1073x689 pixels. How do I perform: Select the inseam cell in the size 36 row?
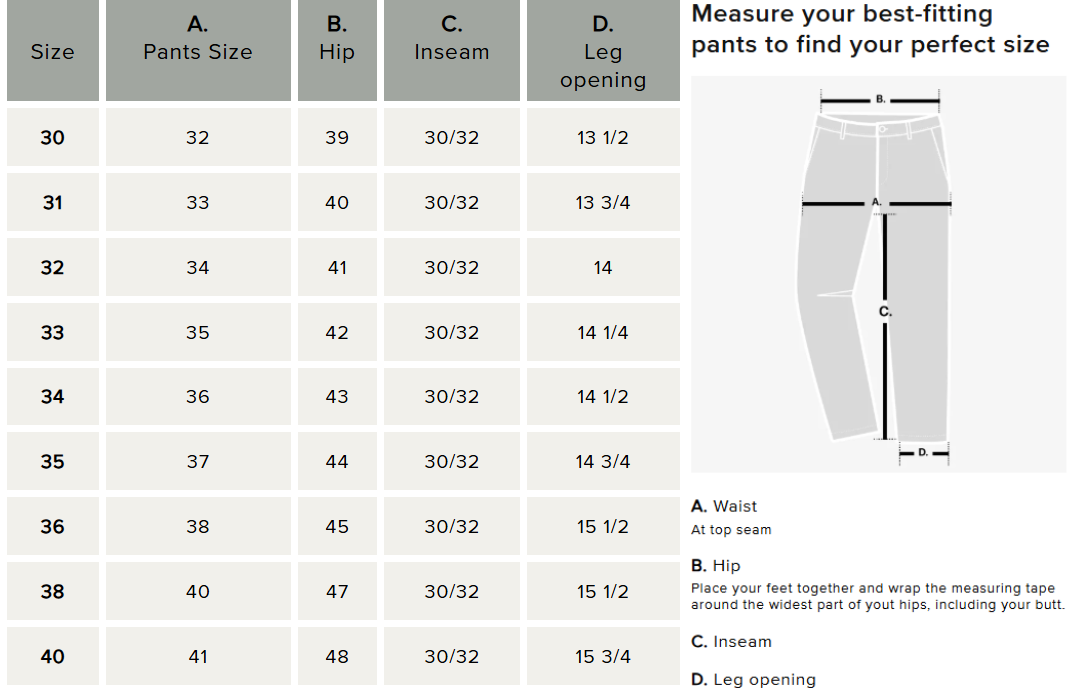coord(452,527)
